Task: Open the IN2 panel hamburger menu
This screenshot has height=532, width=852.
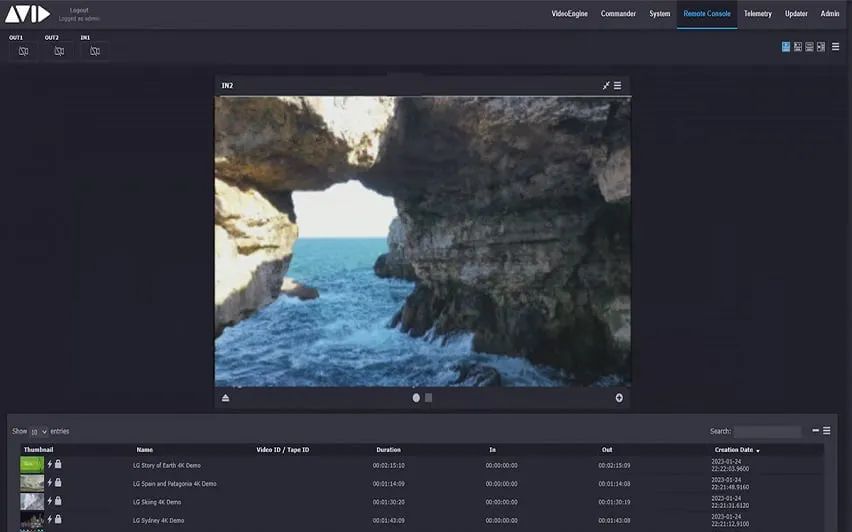Action: 618,85
